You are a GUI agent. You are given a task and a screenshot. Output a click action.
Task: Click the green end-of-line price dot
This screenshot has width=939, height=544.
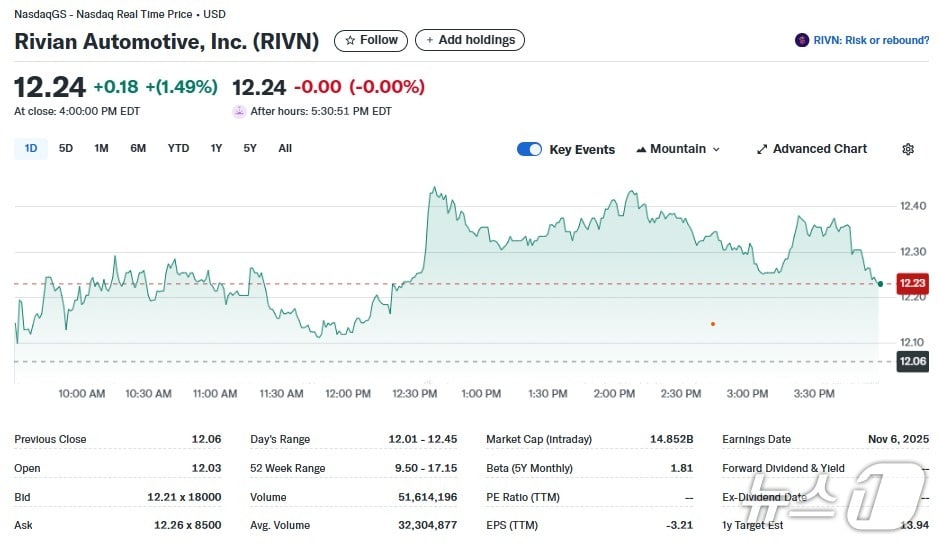(x=879, y=284)
